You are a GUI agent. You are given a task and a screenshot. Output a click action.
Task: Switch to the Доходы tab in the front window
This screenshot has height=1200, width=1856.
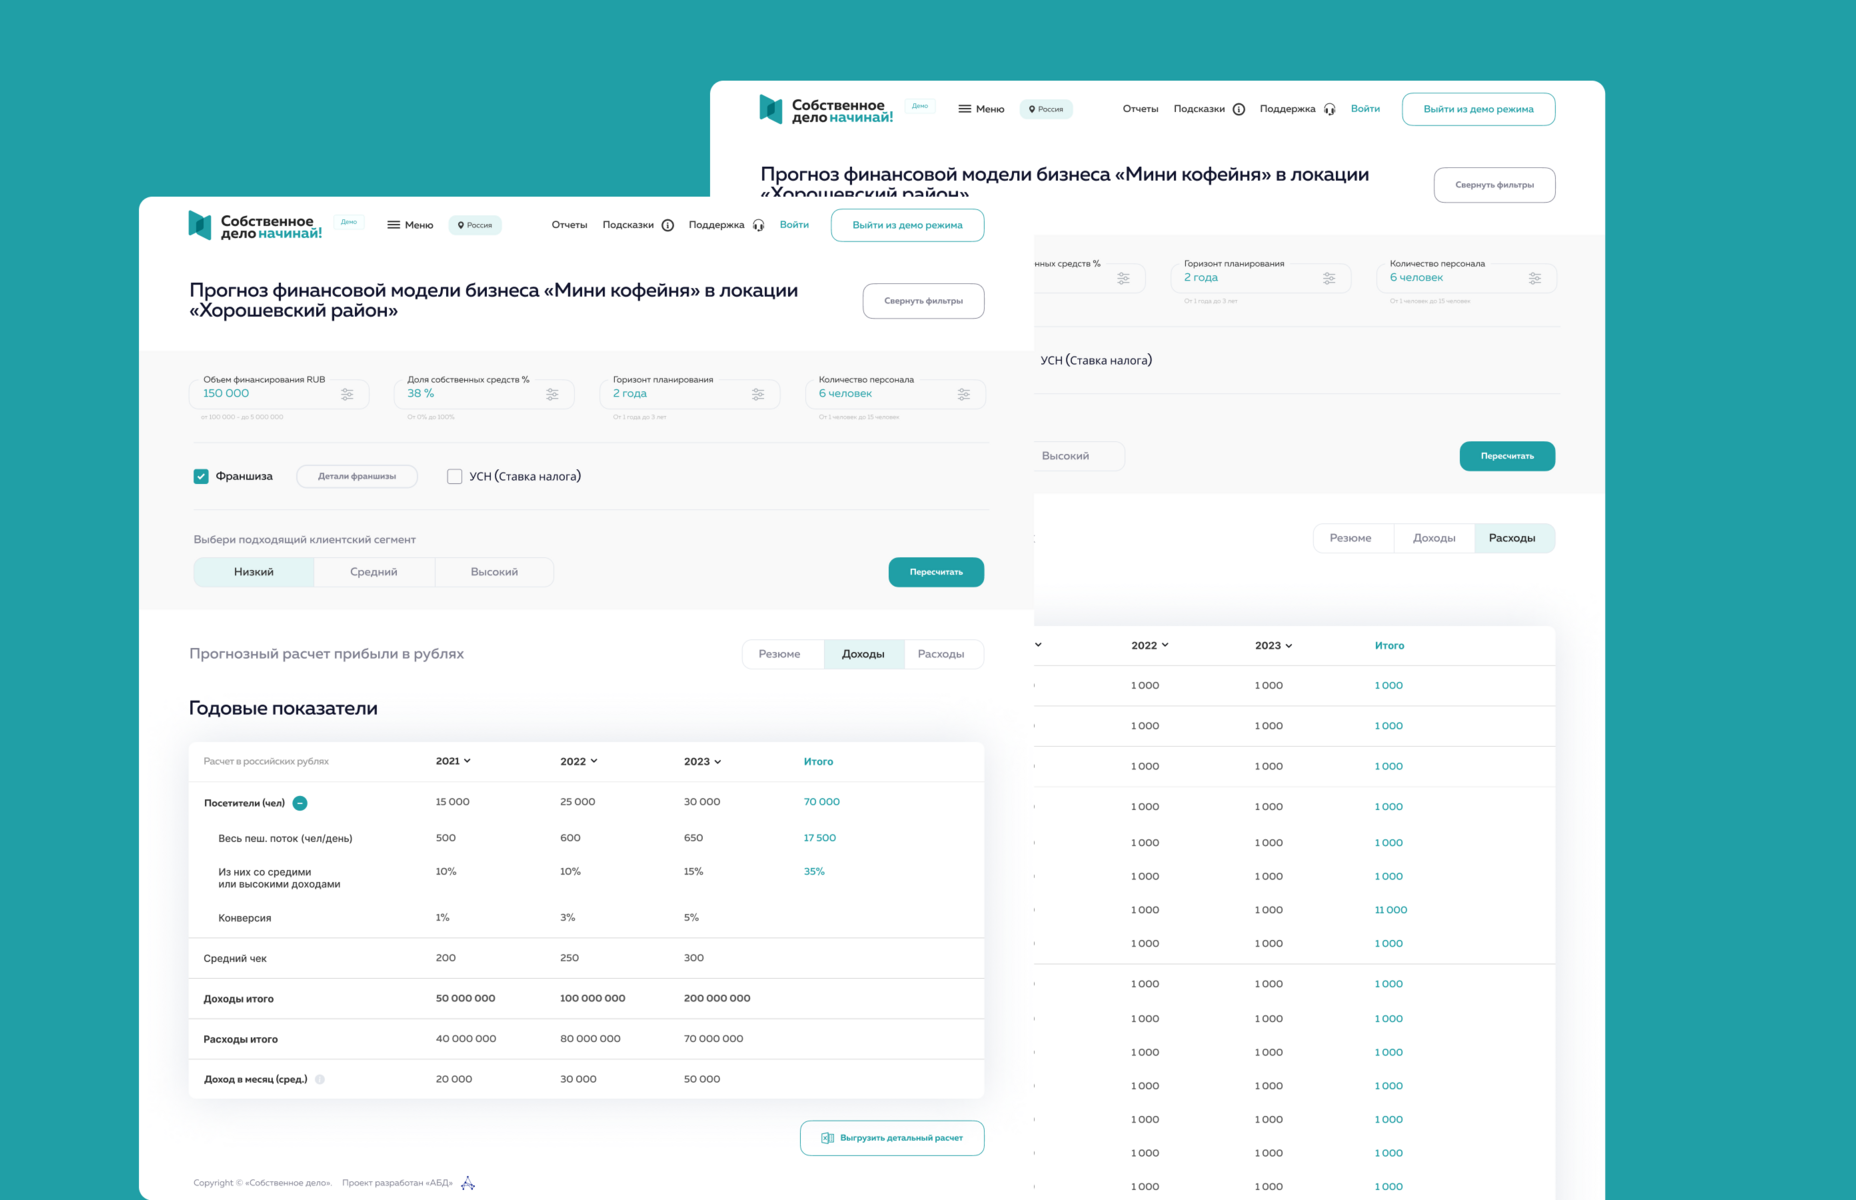[863, 654]
